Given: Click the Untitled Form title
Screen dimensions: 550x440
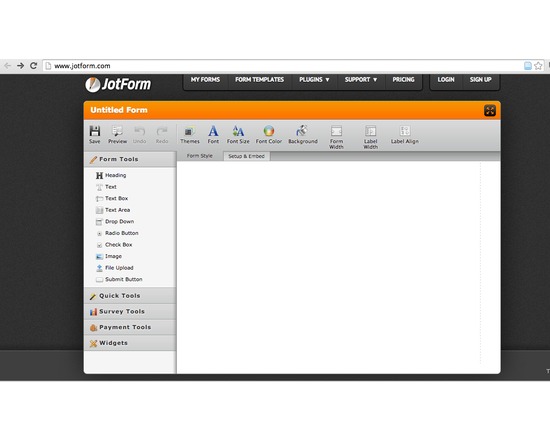Looking at the screenshot, I should [x=119, y=110].
